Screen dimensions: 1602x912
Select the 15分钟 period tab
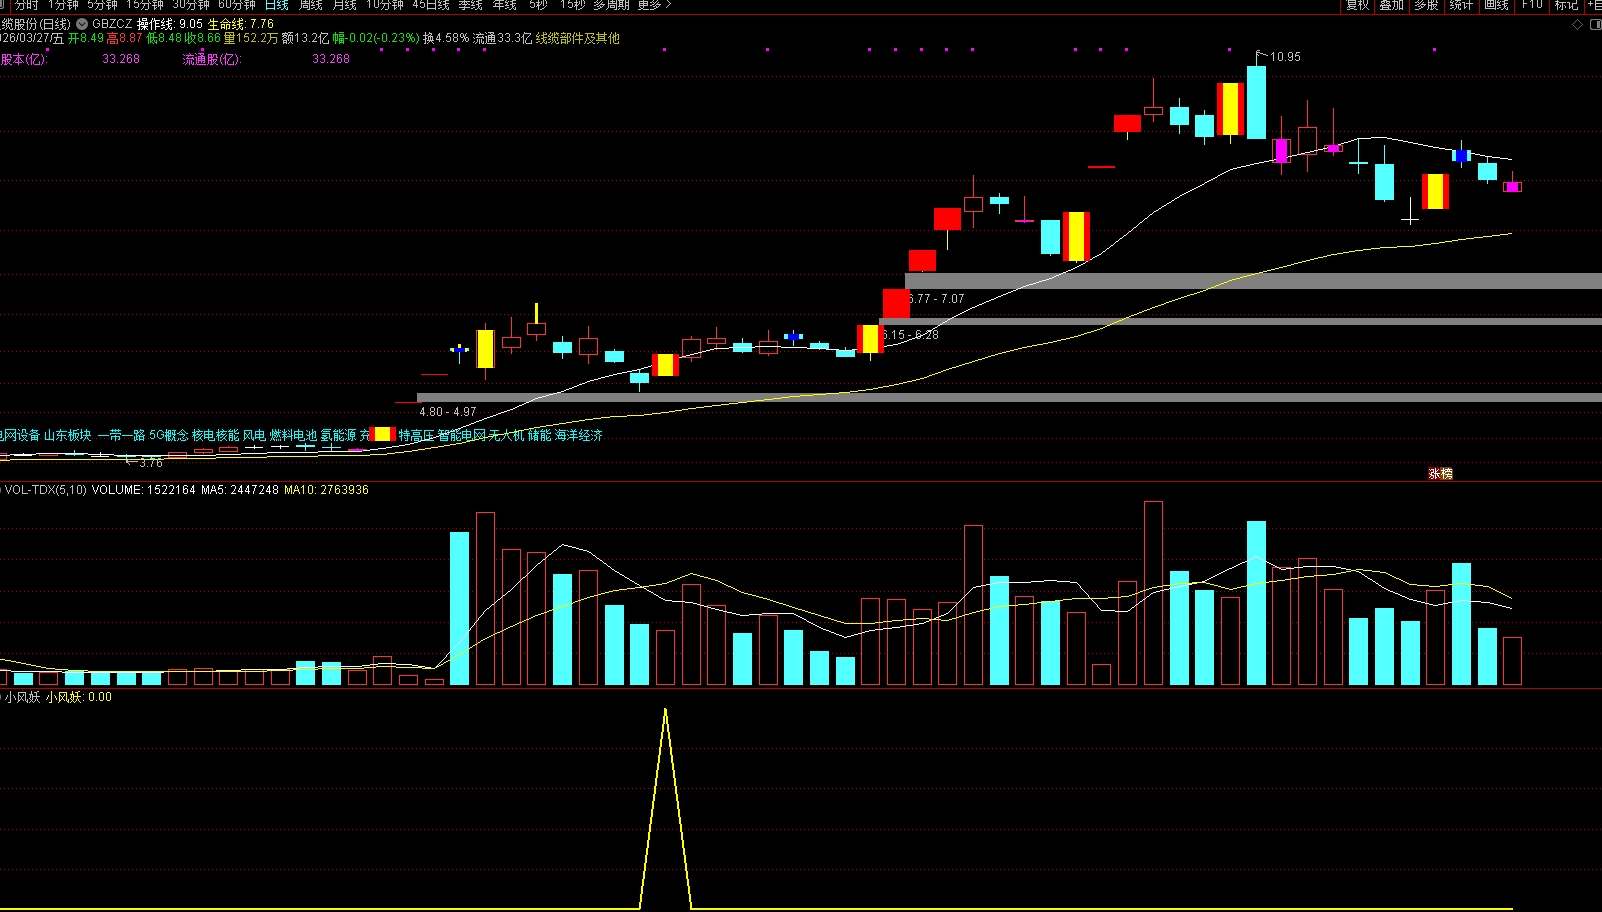pos(145,5)
